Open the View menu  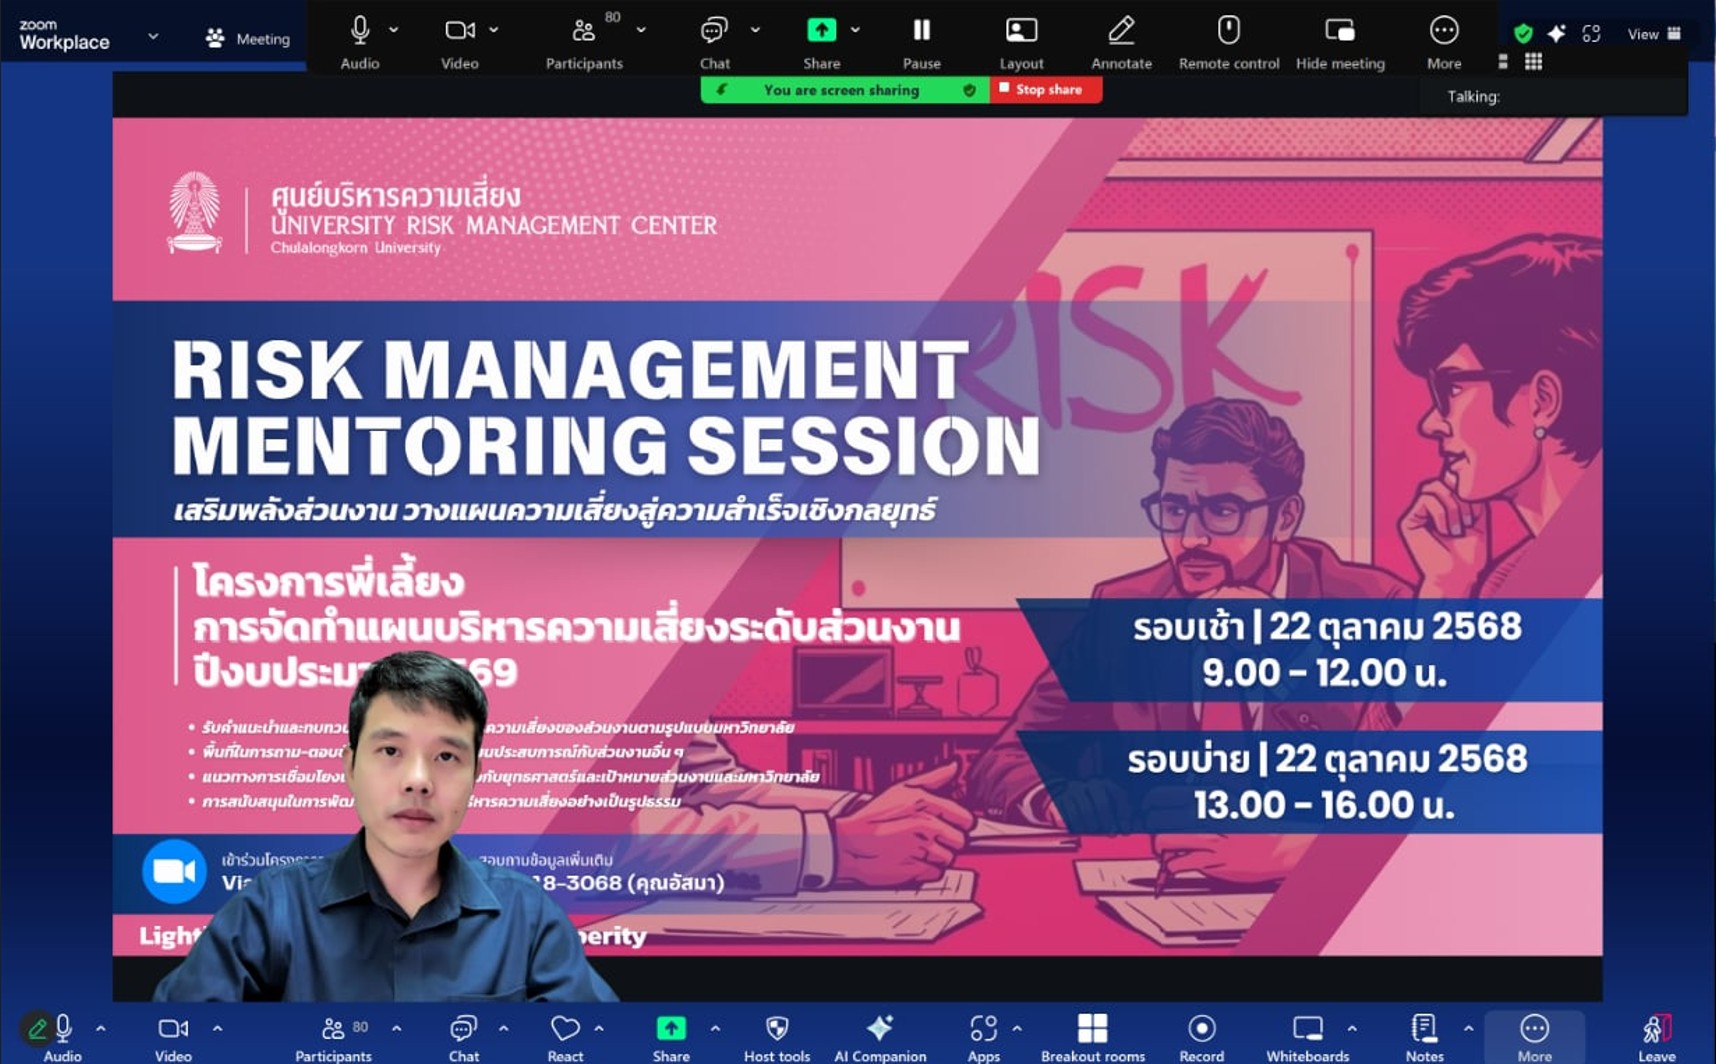(x=1653, y=34)
